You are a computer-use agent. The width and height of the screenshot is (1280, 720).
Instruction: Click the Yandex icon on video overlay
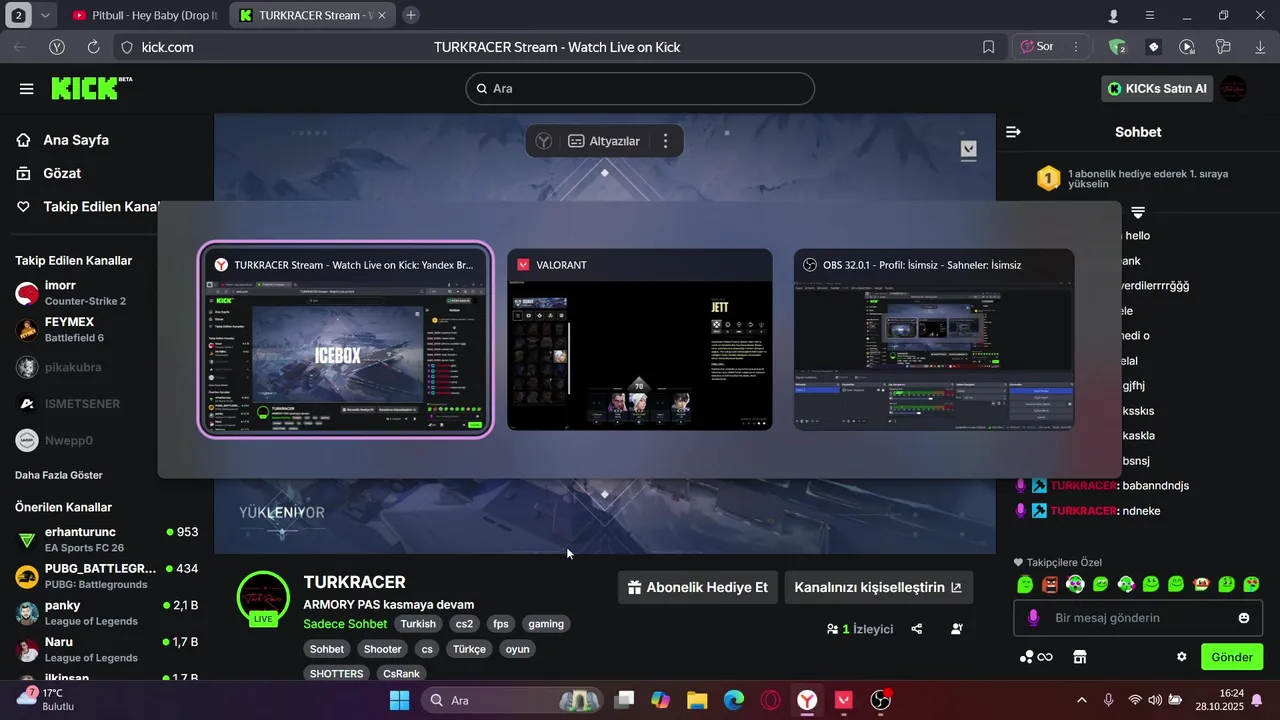[x=543, y=141]
